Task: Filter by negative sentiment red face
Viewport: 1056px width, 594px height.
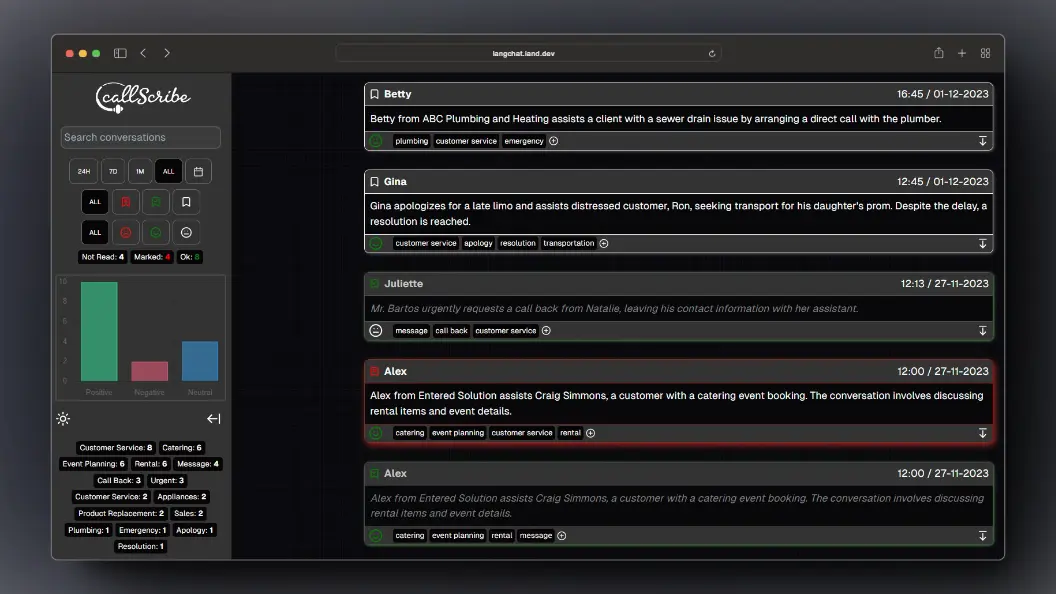Action: tap(125, 232)
